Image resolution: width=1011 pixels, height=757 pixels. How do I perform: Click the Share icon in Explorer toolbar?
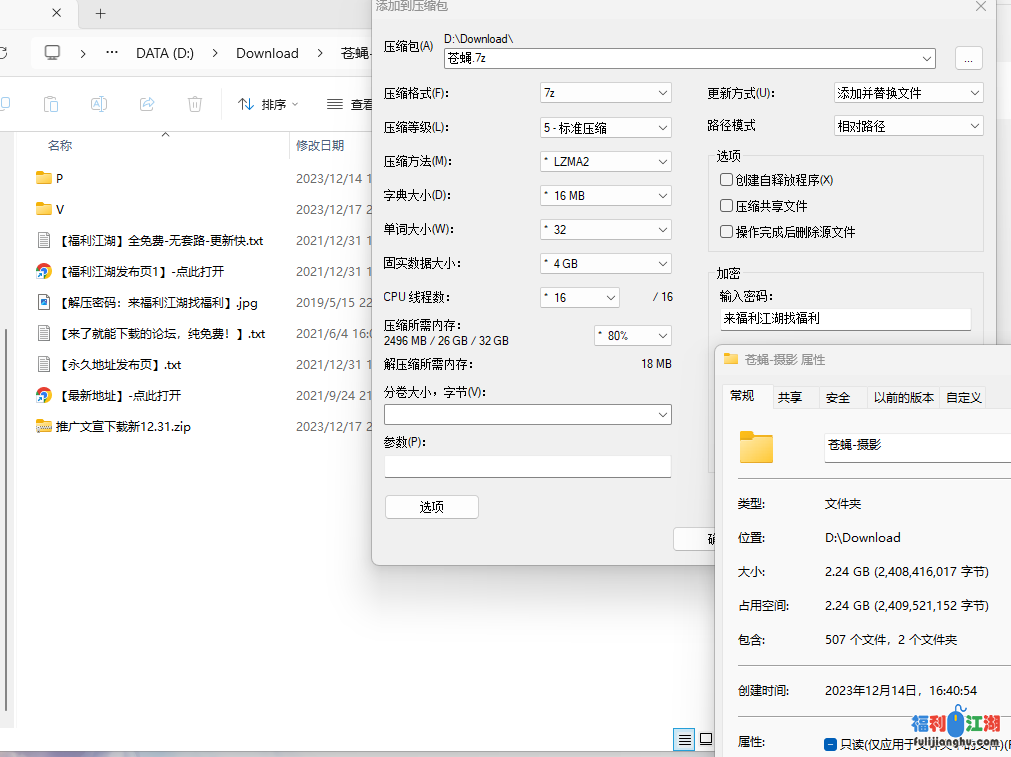click(x=147, y=104)
